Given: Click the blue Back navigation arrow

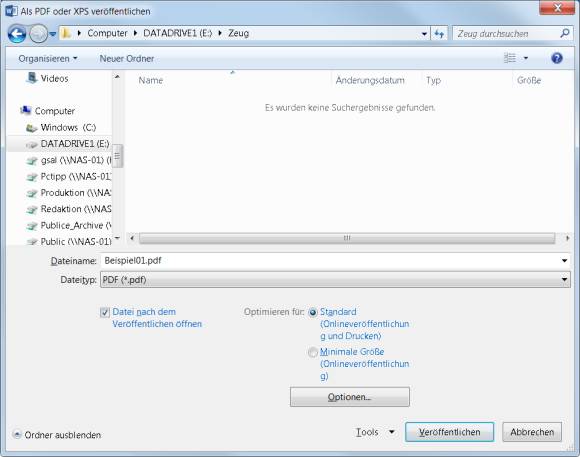Looking at the screenshot, I should [17, 34].
